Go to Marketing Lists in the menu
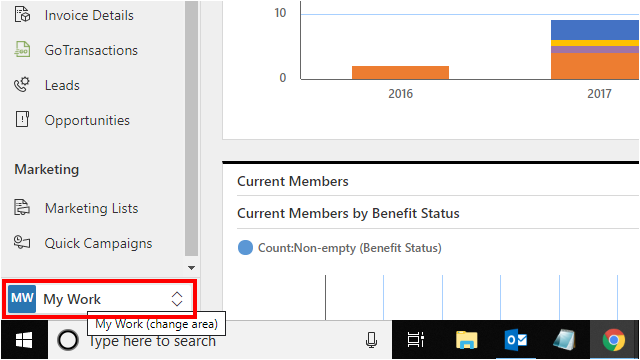The width and height of the screenshot is (640, 360). [91, 208]
